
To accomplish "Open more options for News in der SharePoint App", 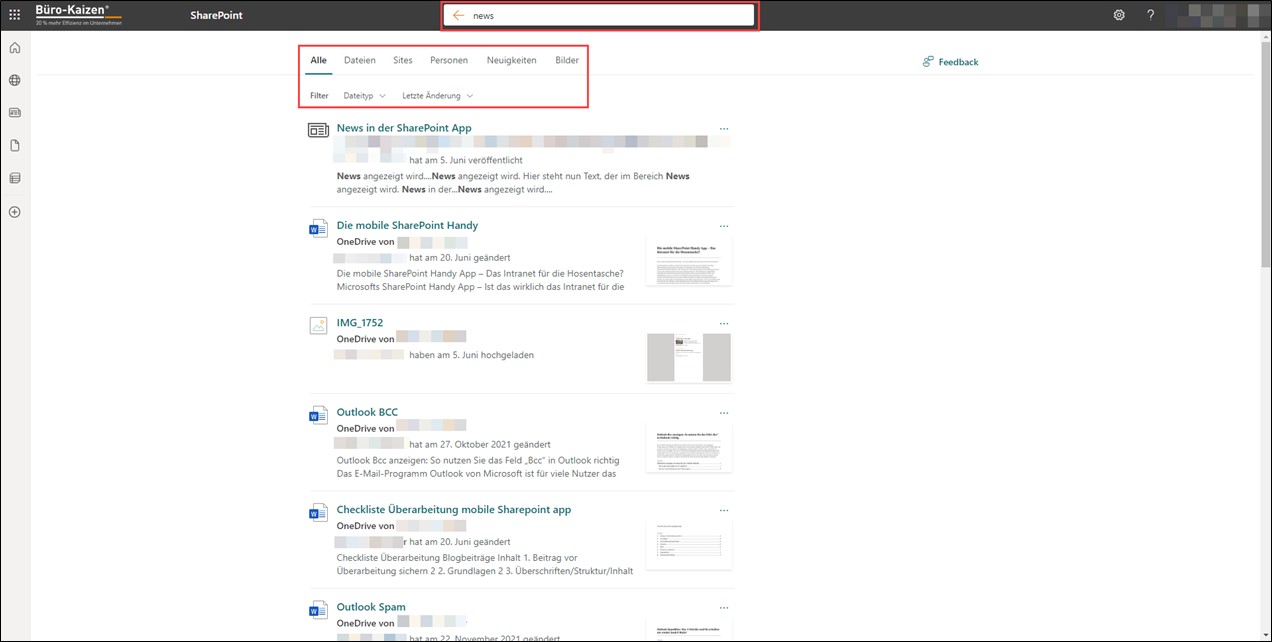I will [724, 129].
